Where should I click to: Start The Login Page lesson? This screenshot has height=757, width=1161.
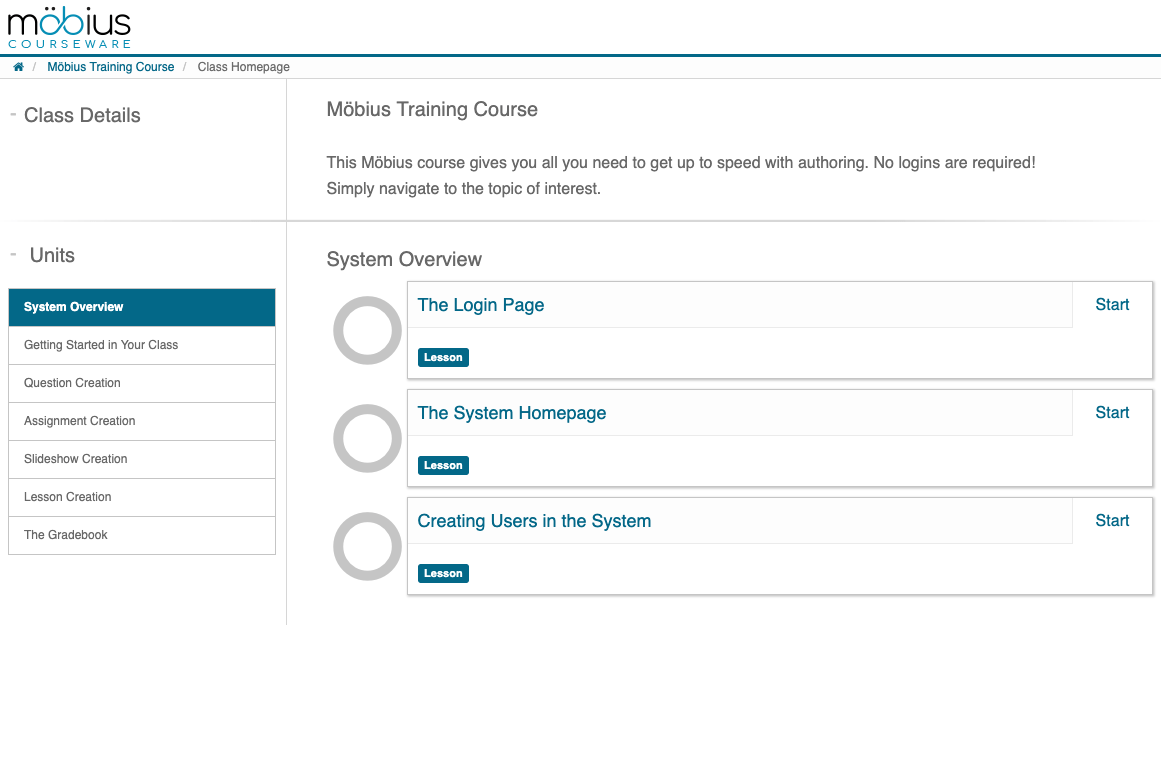tap(1112, 304)
